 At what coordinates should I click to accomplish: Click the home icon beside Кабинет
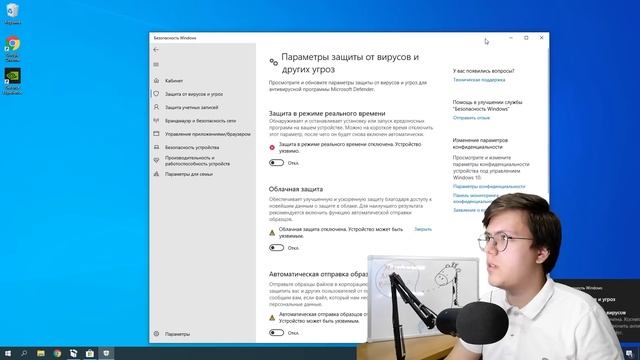156,80
